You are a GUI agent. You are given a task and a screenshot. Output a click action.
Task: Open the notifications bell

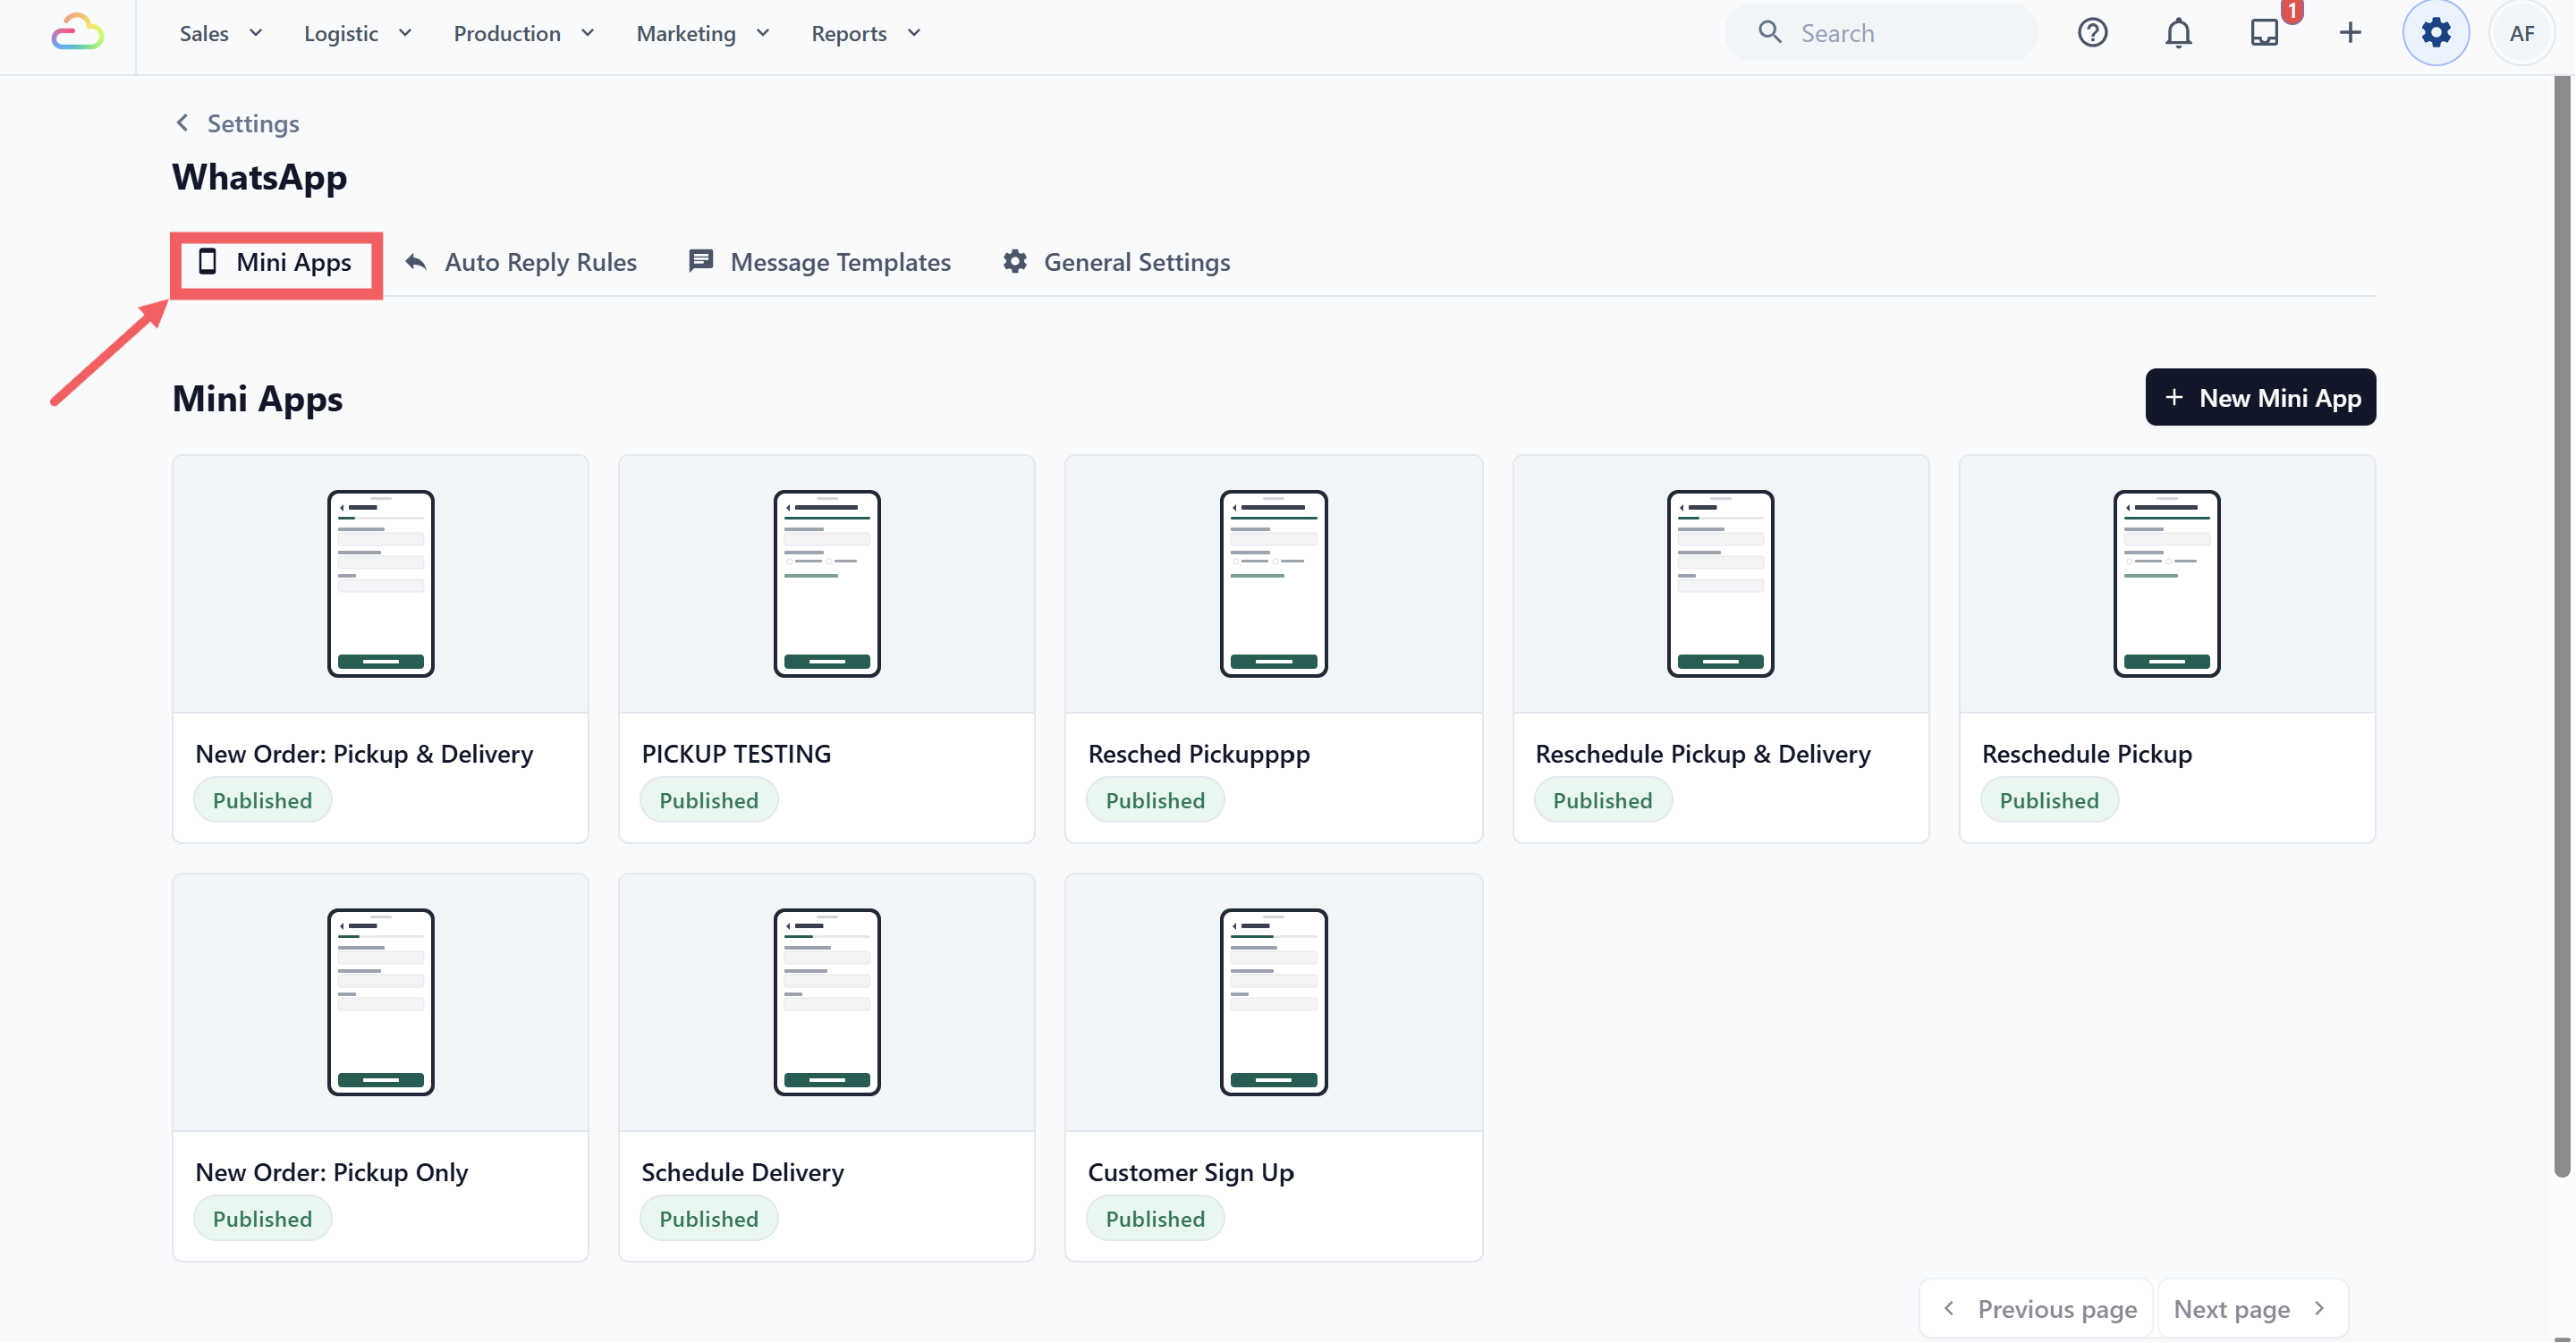[x=2178, y=33]
